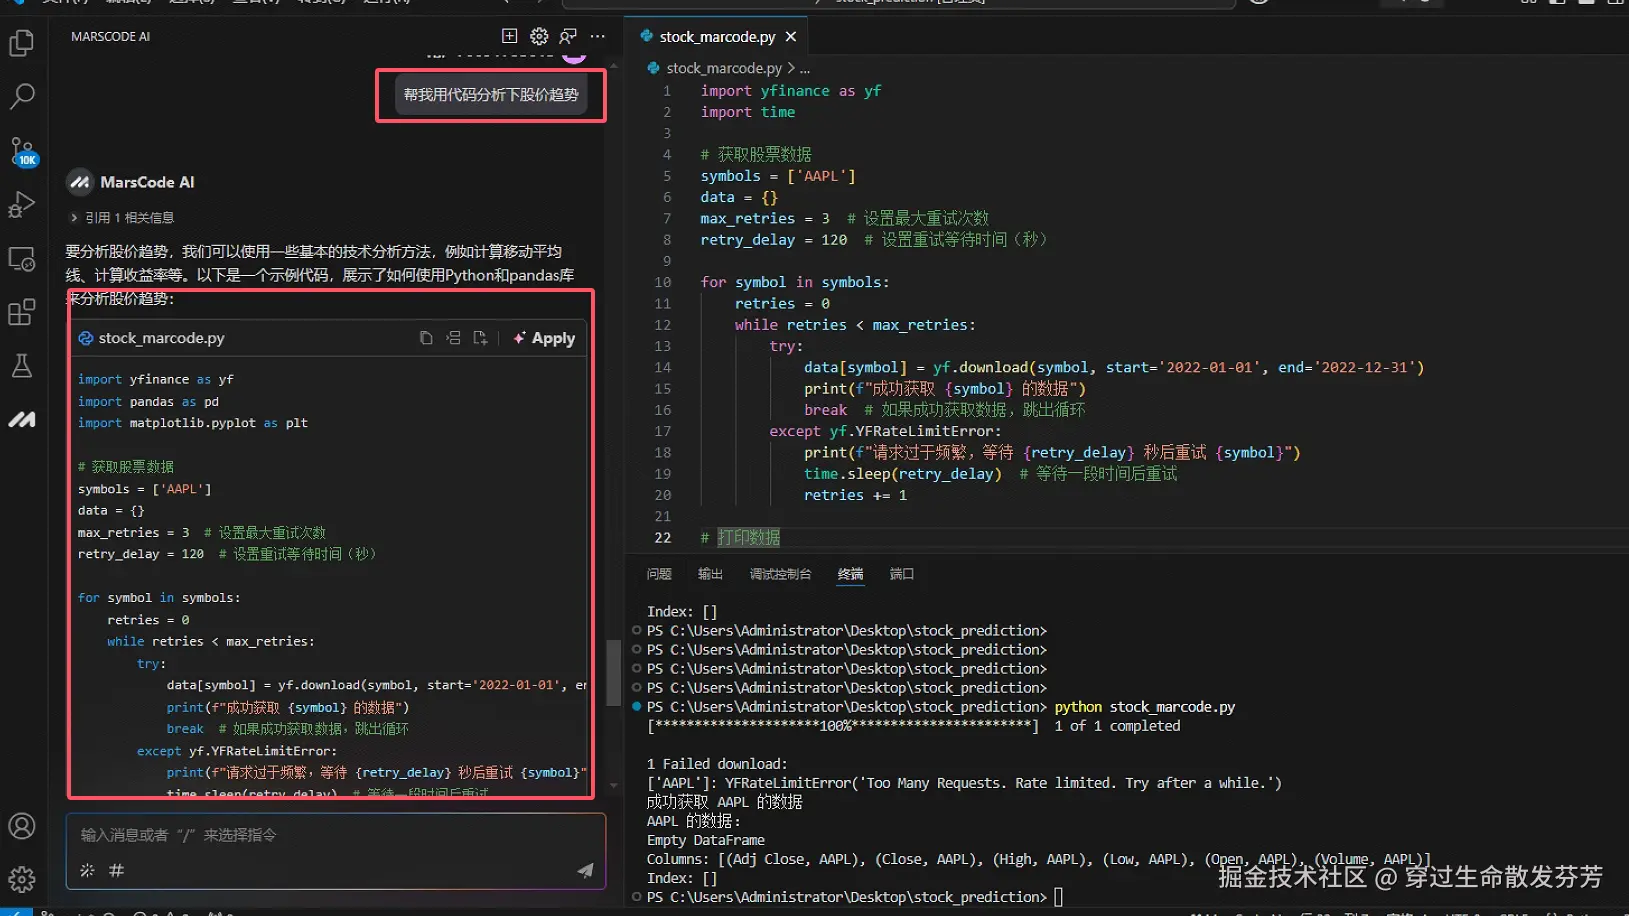Open the breadcrumb ellipsis symbol
Viewport: 1629px width, 916px height.
click(x=805, y=68)
